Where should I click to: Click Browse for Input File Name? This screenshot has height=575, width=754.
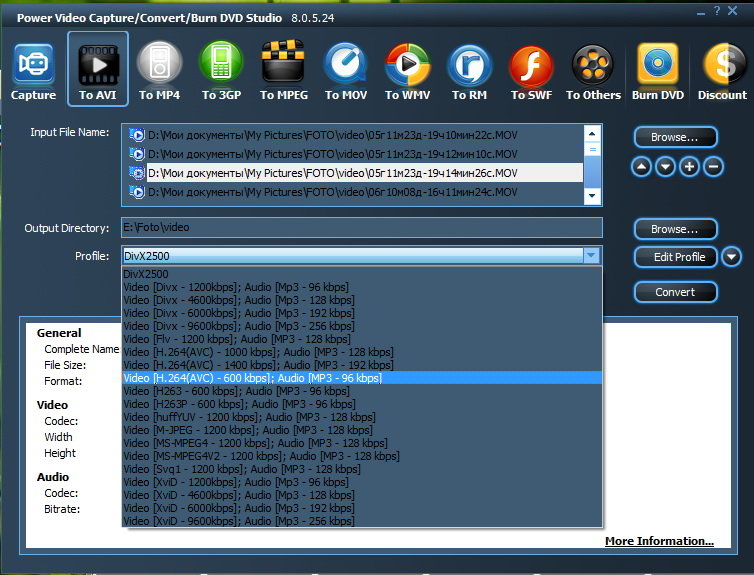pos(676,137)
